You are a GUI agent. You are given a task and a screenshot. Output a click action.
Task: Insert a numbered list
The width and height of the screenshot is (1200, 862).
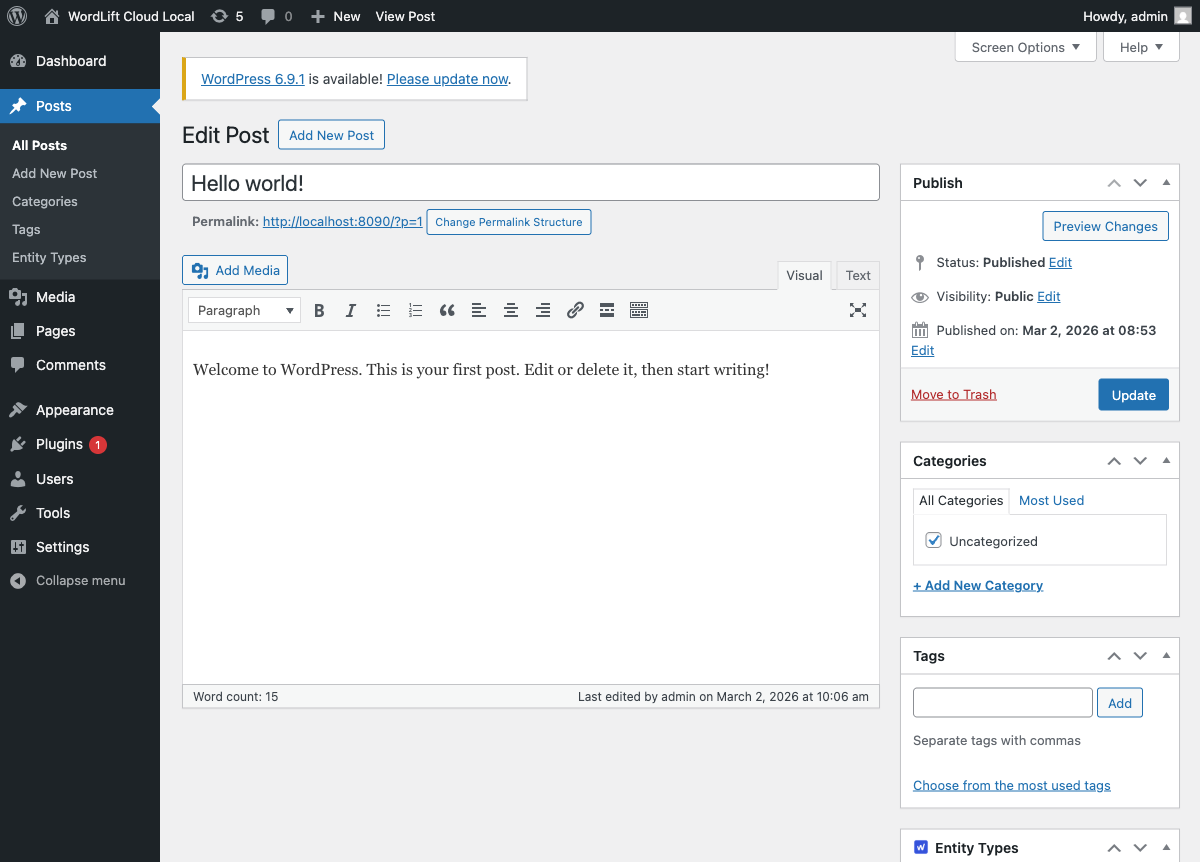pos(415,310)
